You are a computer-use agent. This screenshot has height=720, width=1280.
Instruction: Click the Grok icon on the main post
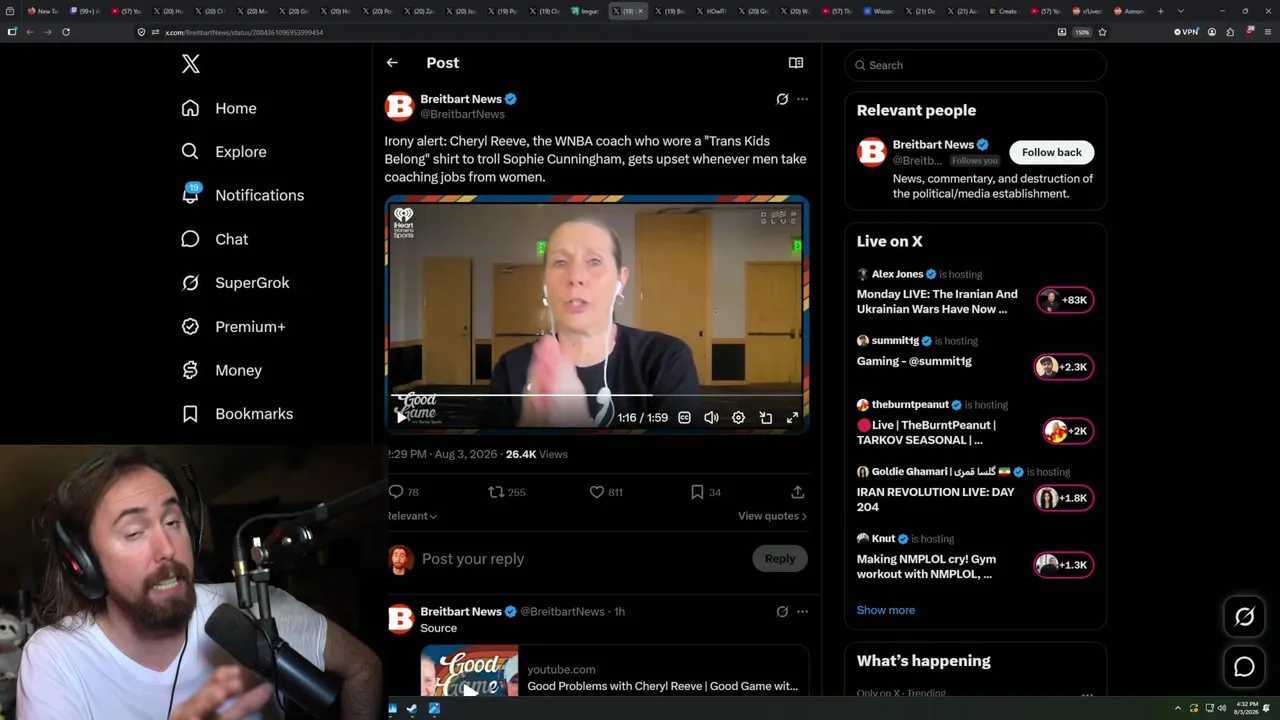click(x=782, y=99)
